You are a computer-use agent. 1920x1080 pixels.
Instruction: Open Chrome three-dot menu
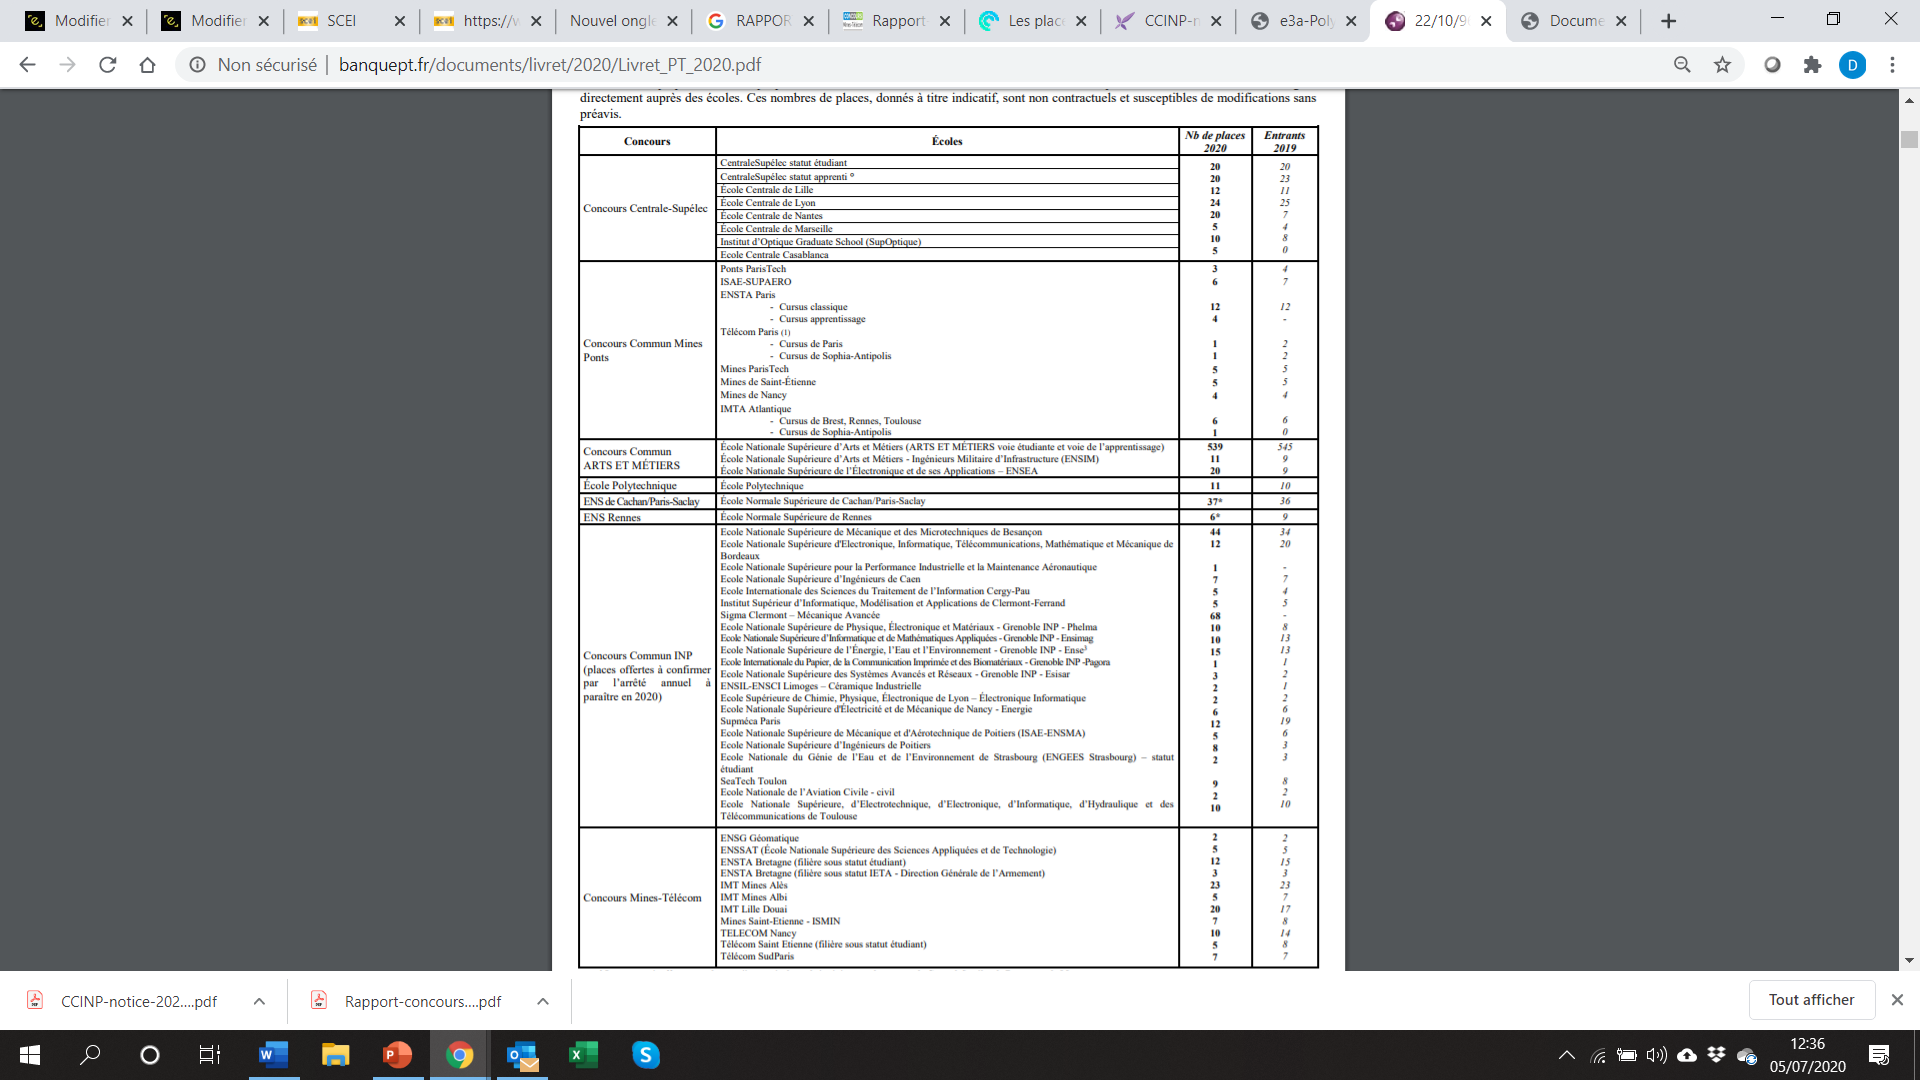click(x=1892, y=65)
